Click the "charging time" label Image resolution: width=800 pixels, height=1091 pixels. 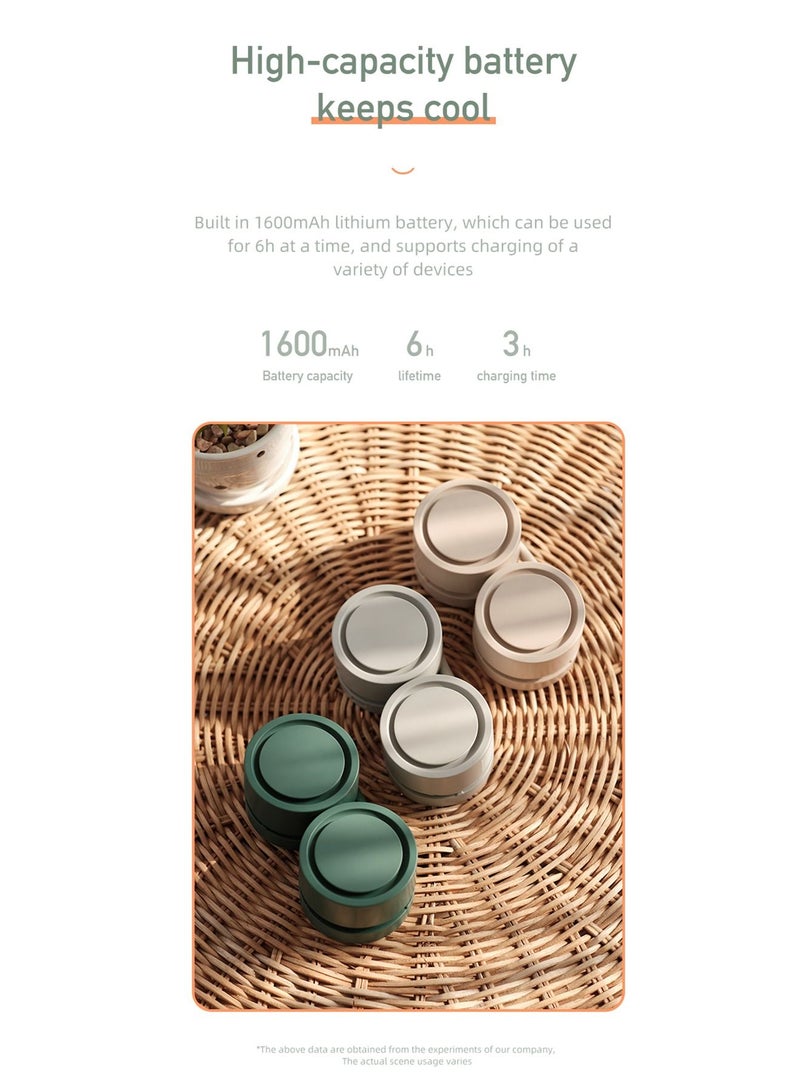coord(516,376)
